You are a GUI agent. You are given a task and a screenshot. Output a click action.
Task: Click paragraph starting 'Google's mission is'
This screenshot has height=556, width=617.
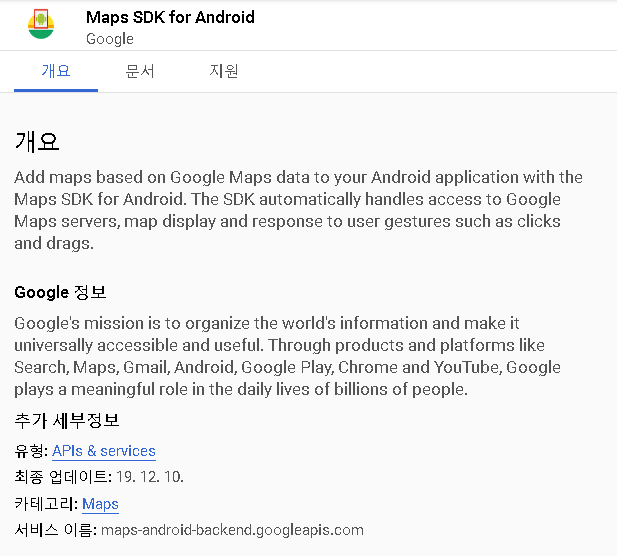[287, 356]
